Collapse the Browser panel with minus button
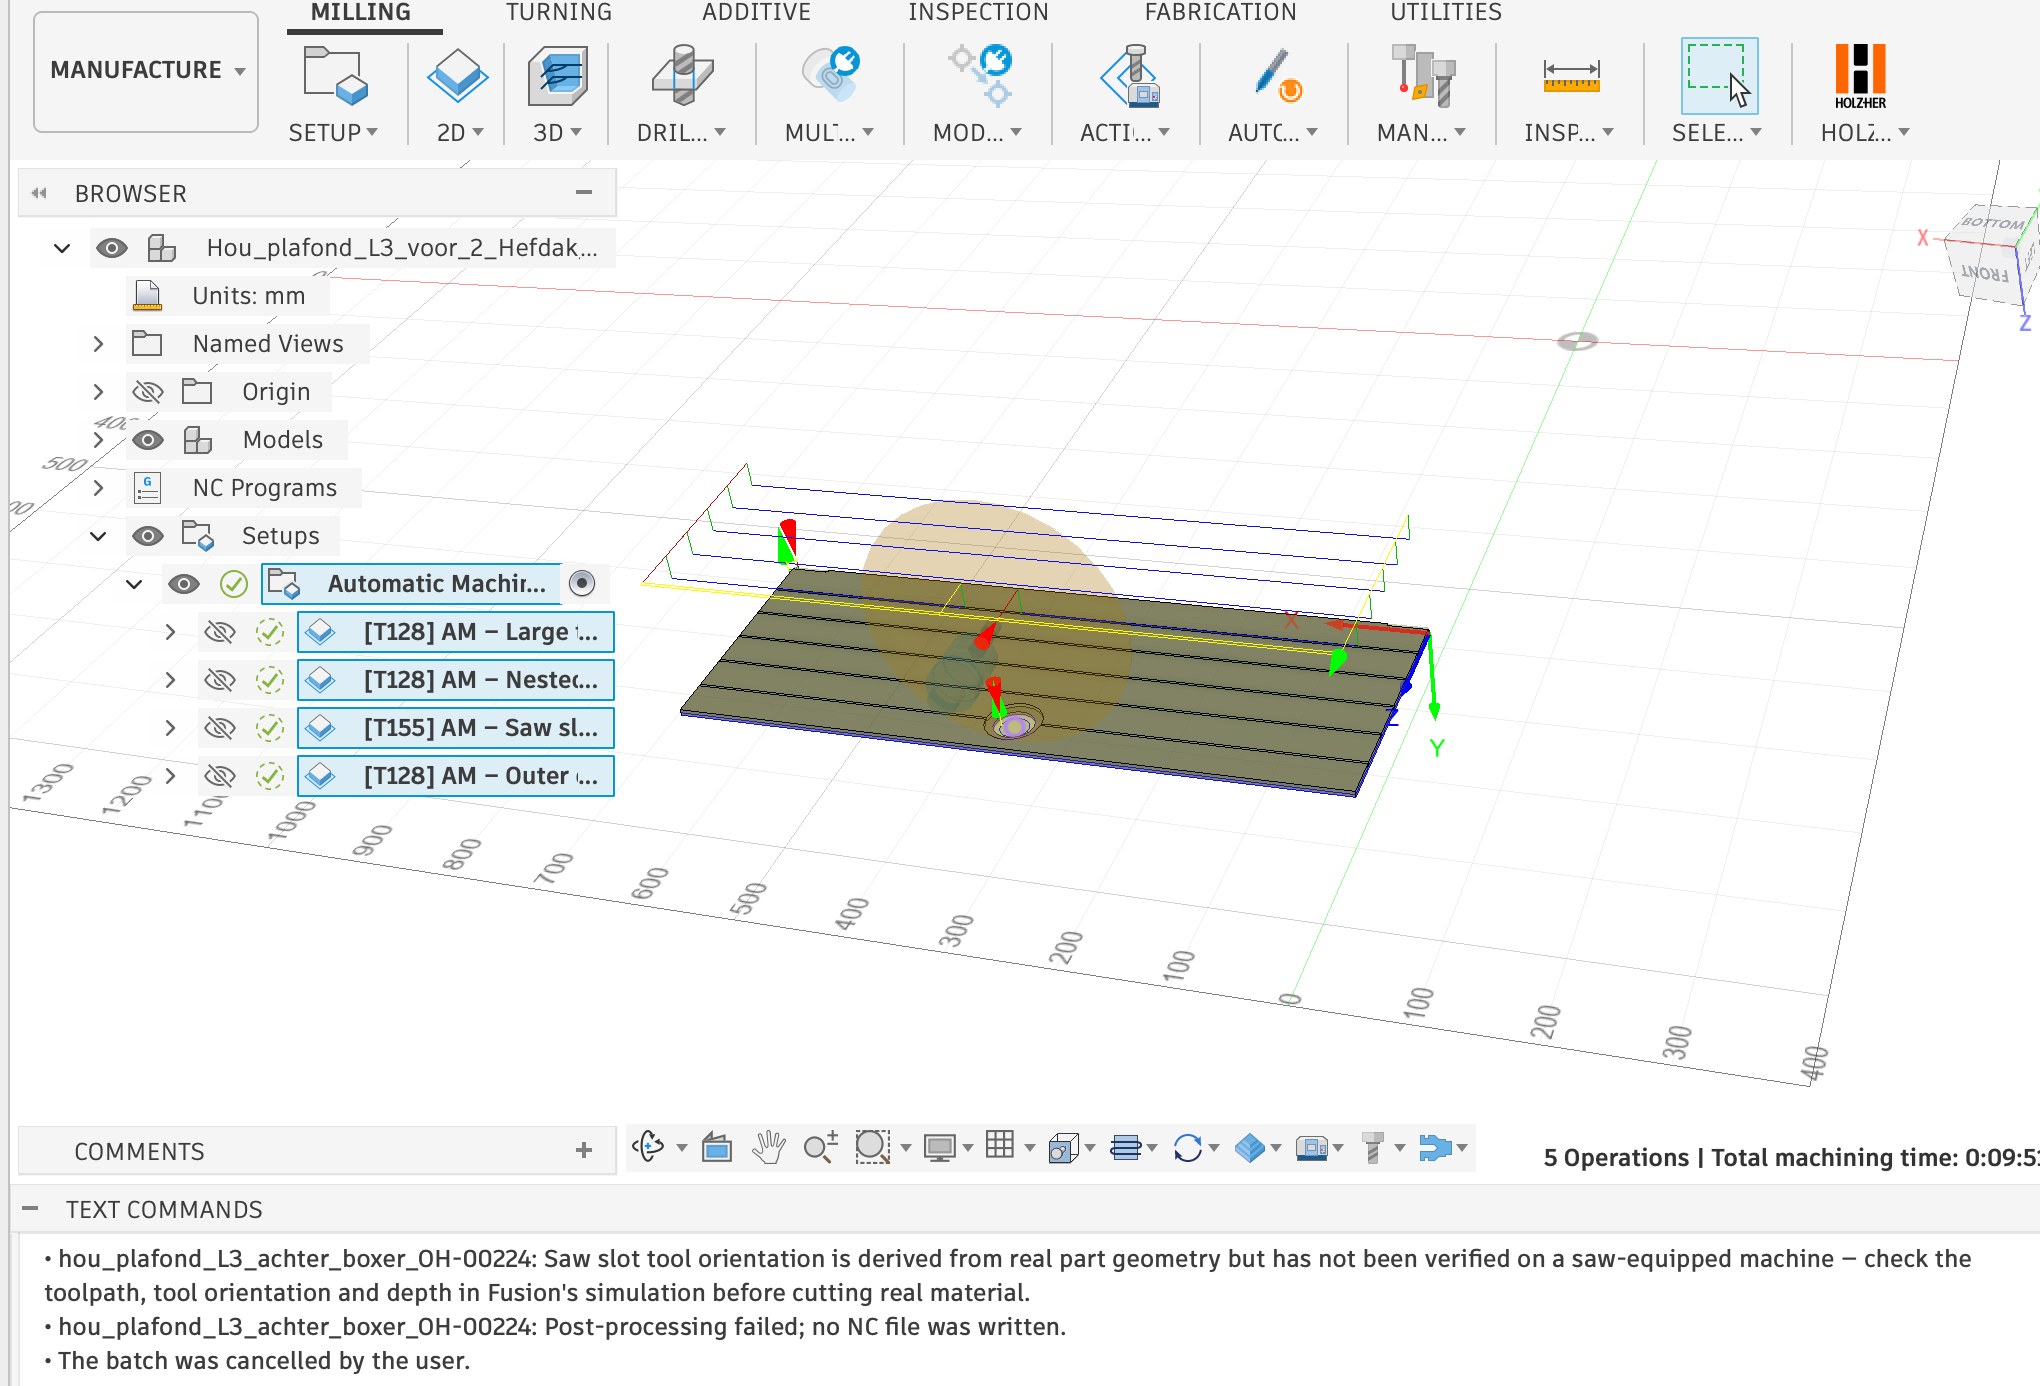 584,192
